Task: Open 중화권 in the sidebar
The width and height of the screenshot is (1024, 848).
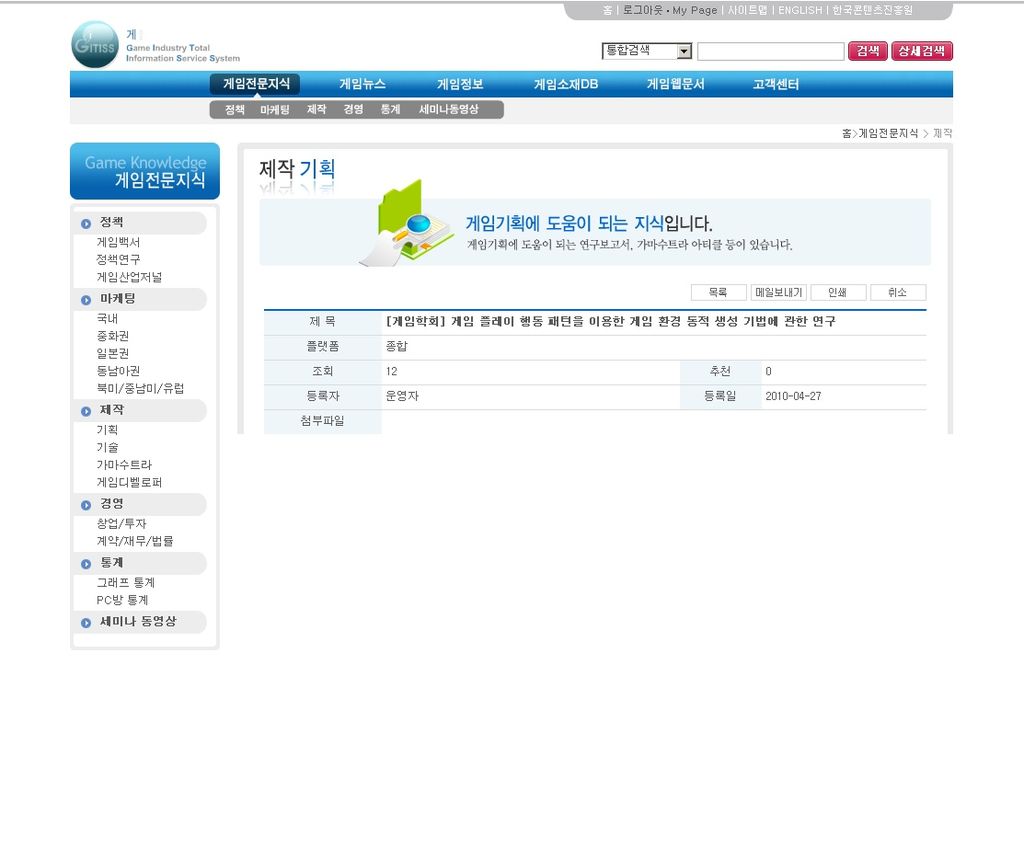Action: (x=112, y=336)
